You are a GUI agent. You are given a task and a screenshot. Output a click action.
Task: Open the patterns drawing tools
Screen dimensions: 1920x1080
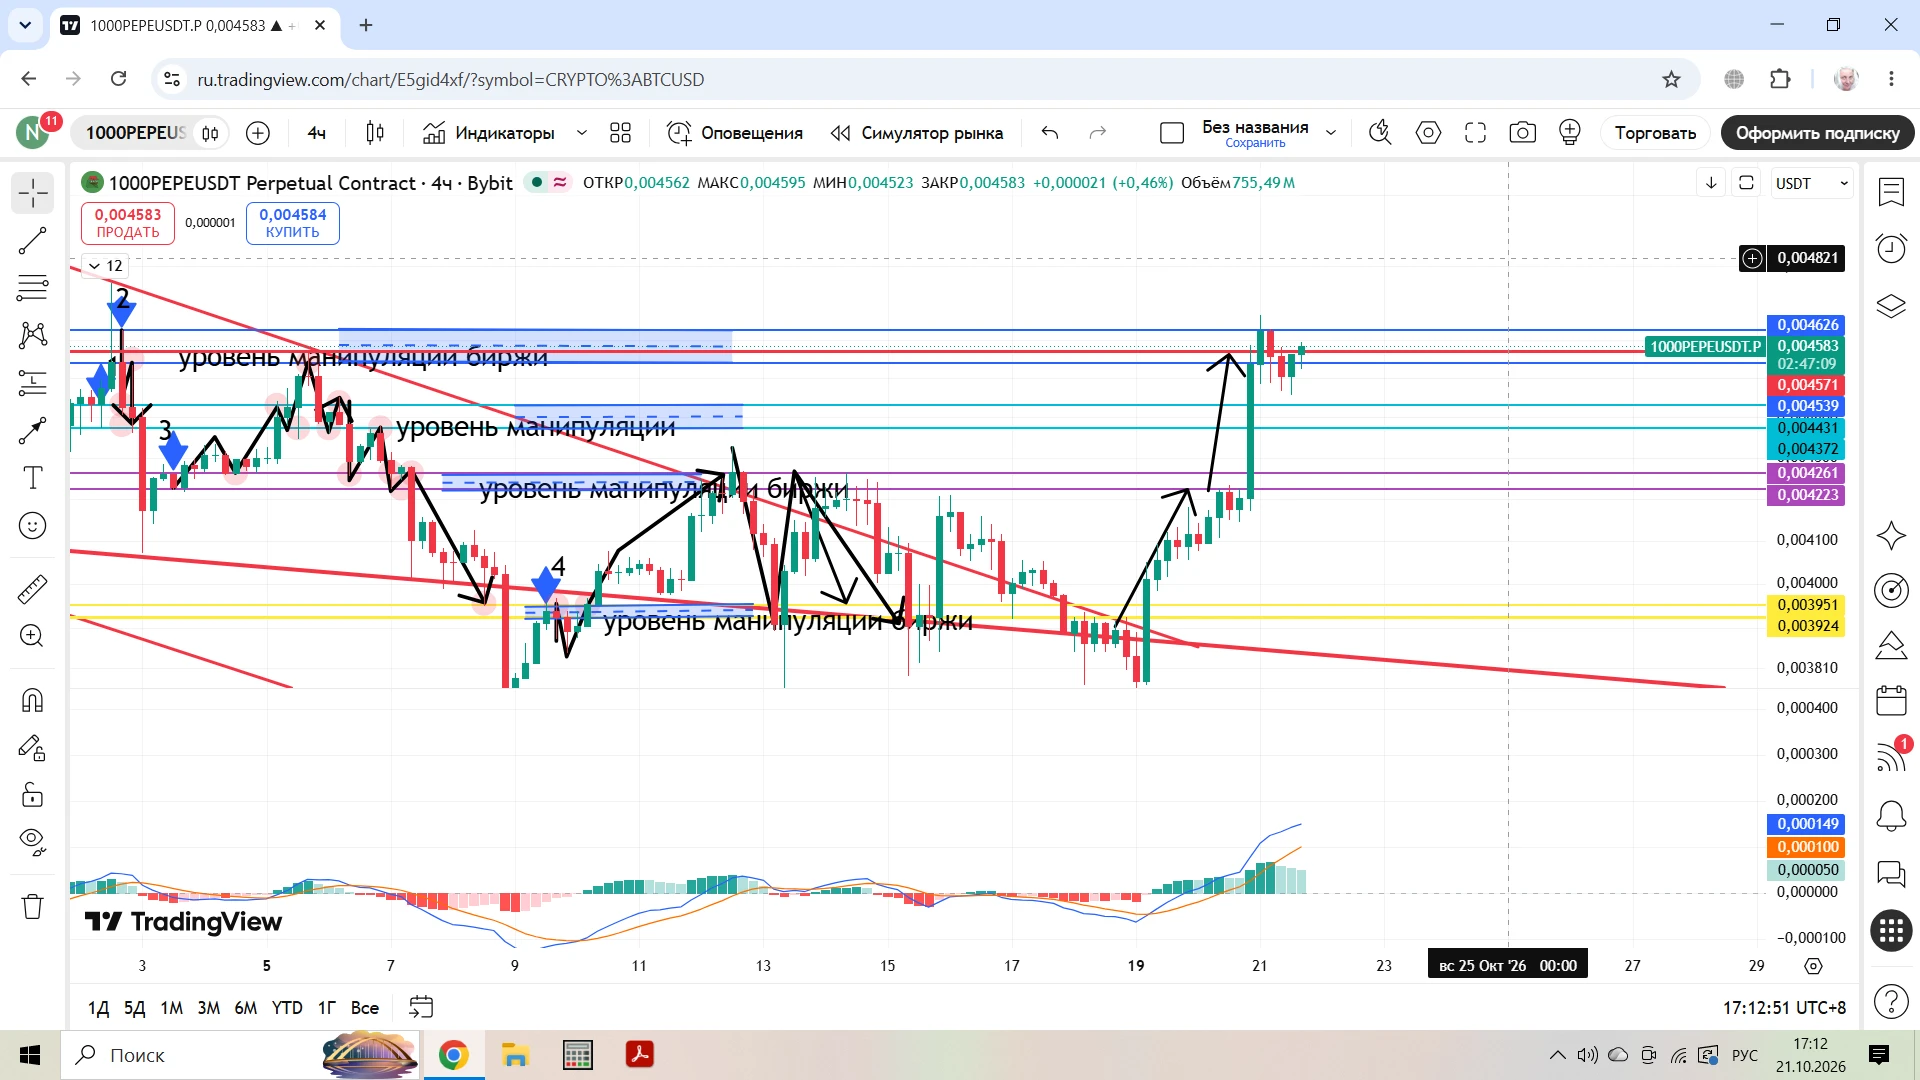tap(33, 335)
